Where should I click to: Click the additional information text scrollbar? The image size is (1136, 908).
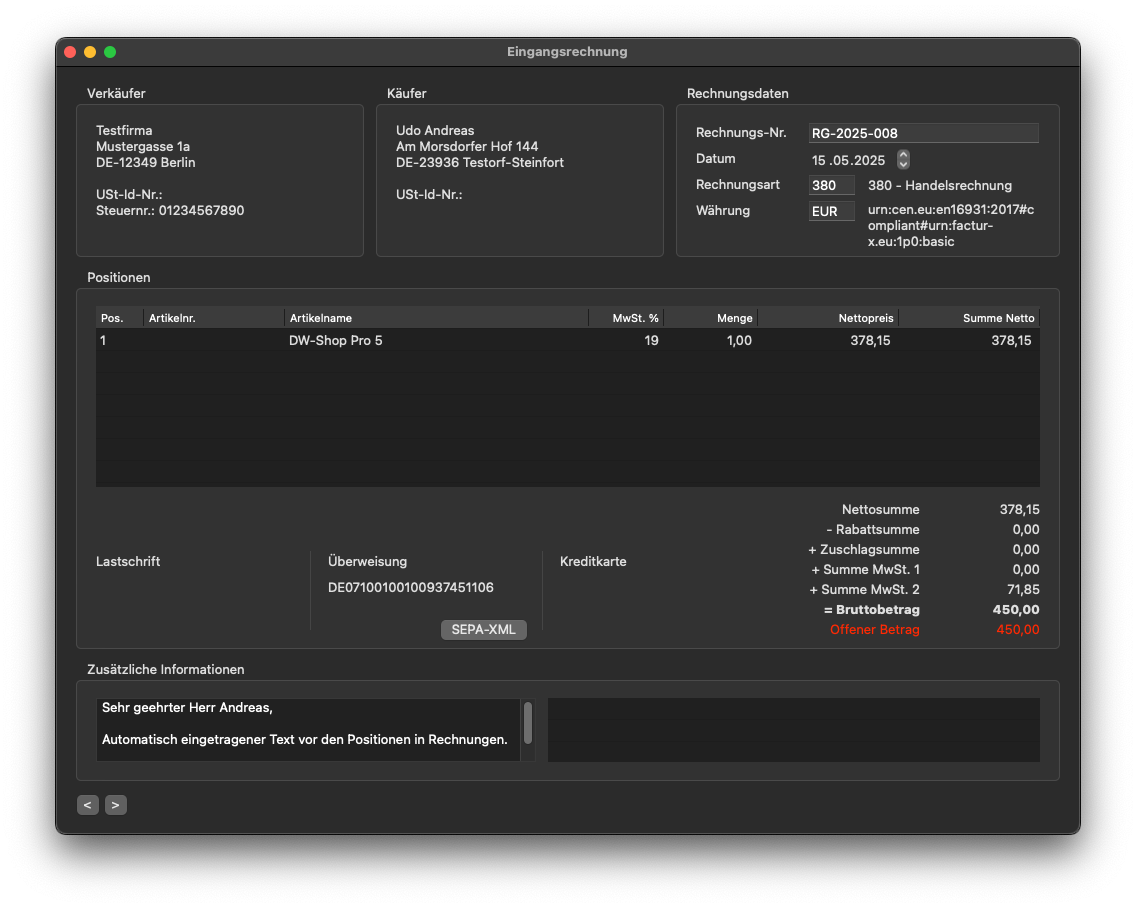pyautogui.click(x=528, y=723)
